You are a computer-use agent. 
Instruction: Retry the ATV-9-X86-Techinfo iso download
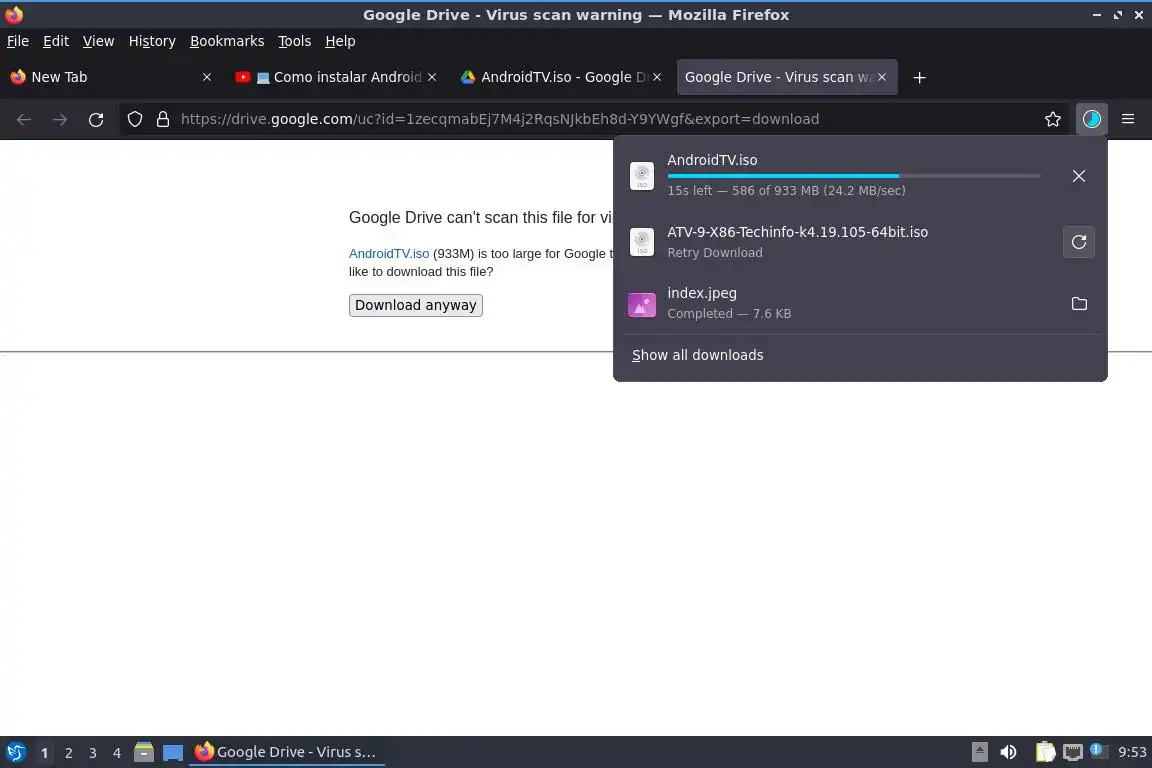pyautogui.click(x=1079, y=242)
